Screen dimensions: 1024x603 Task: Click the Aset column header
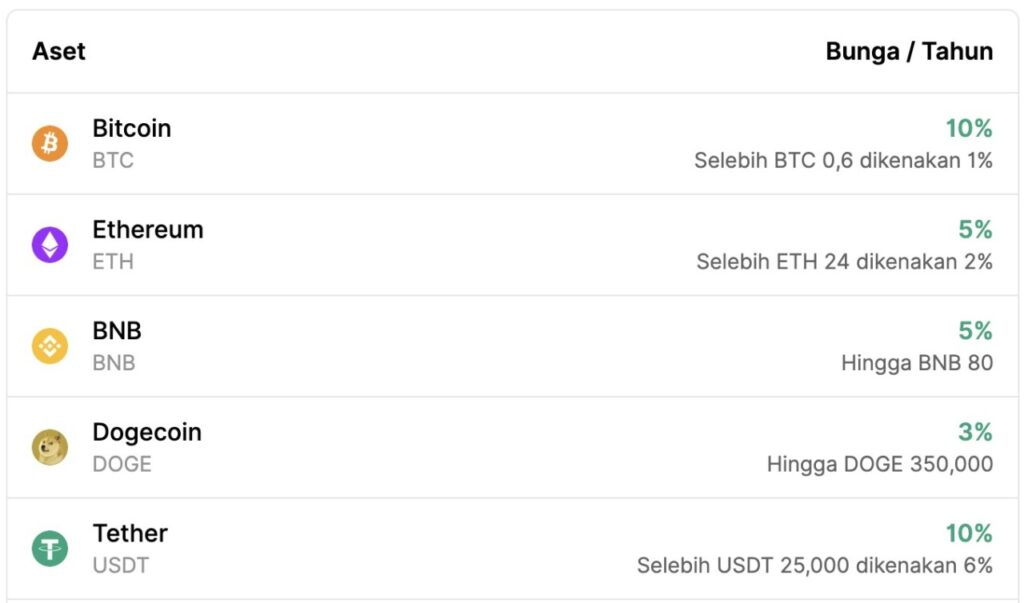pos(59,52)
